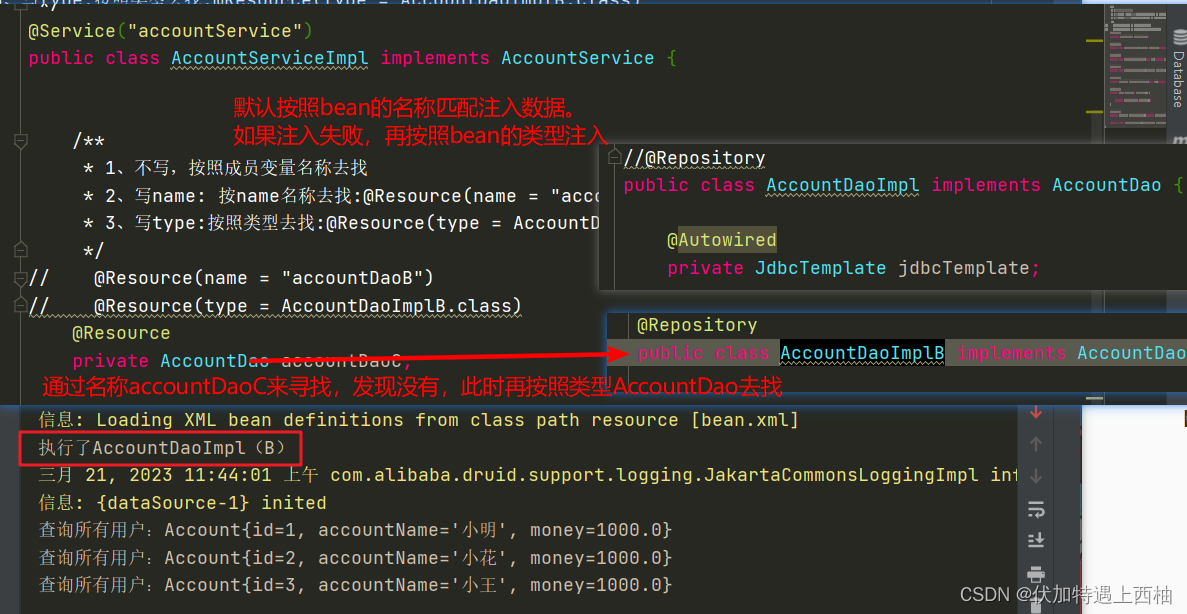Click Javadoc line starting "3、写type"
Viewport: 1187px width, 614px height.
(x=352, y=223)
